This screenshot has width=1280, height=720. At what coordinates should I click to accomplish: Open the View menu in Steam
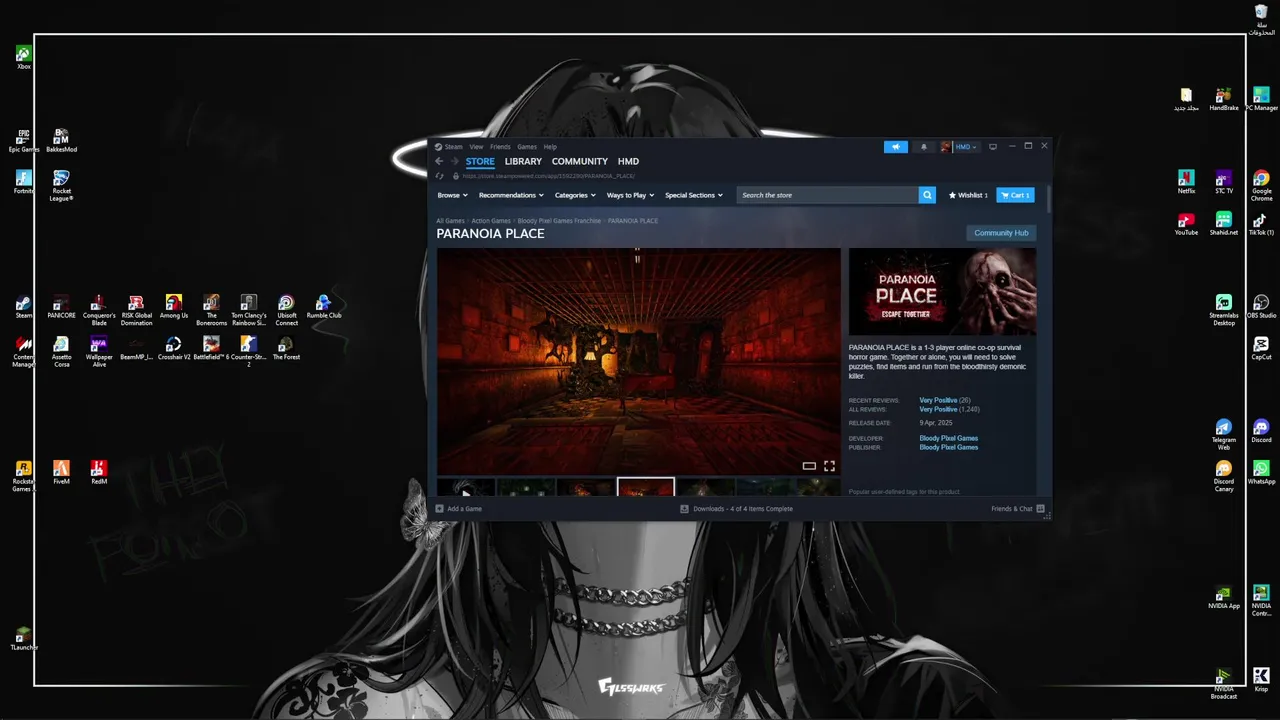[476, 147]
